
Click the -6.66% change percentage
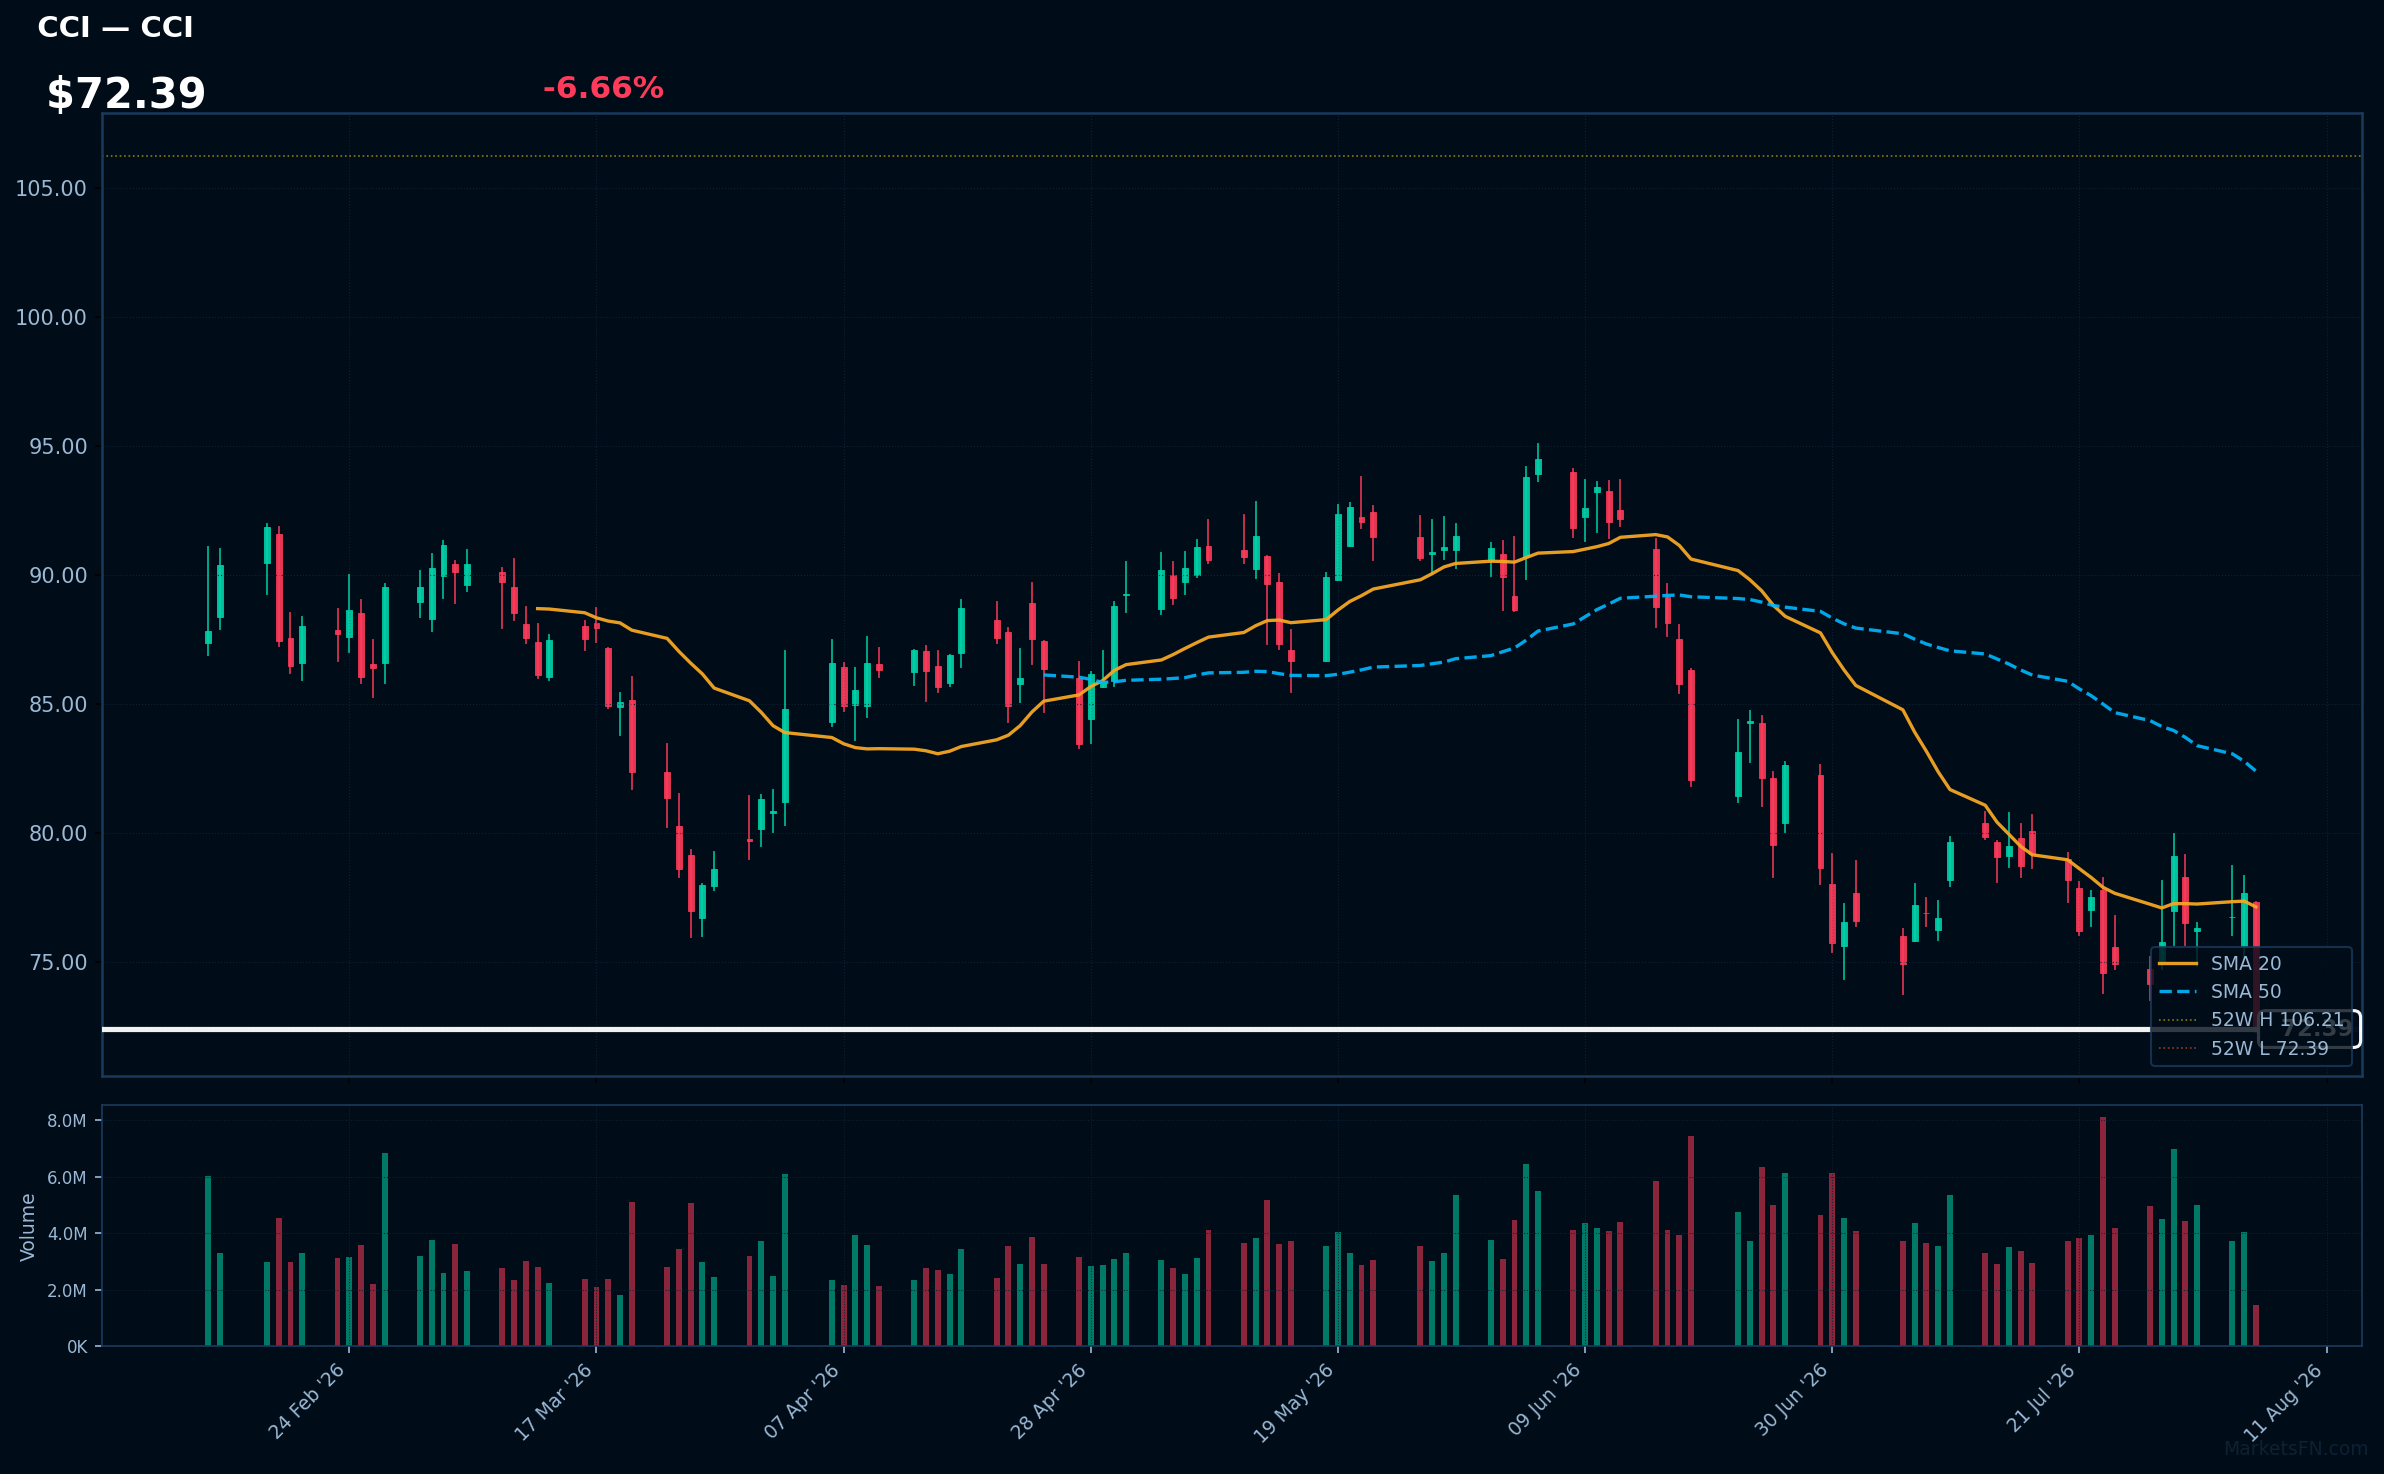click(603, 88)
